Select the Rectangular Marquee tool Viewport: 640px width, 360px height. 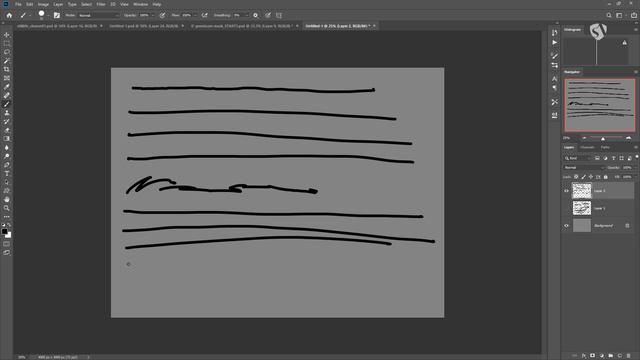pyautogui.click(x=7, y=44)
